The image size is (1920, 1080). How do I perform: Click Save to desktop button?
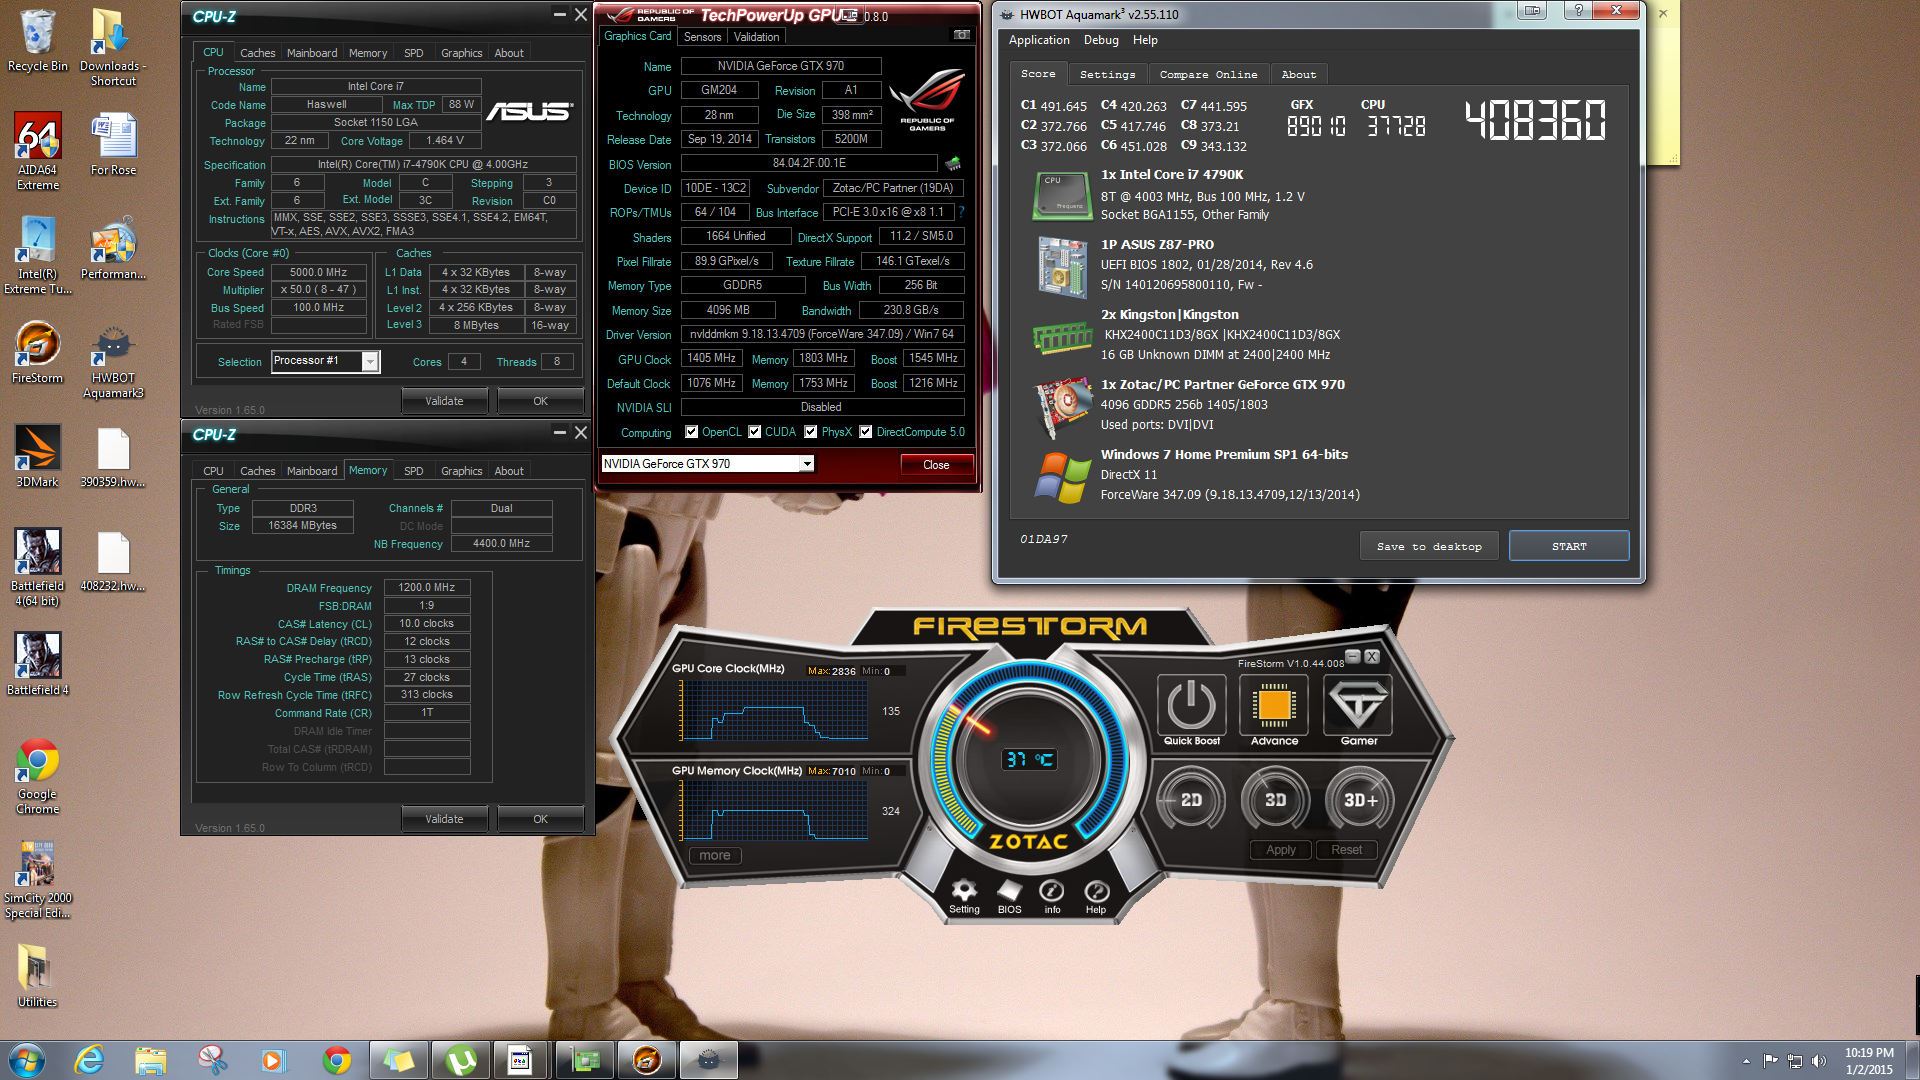click(1429, 546)
